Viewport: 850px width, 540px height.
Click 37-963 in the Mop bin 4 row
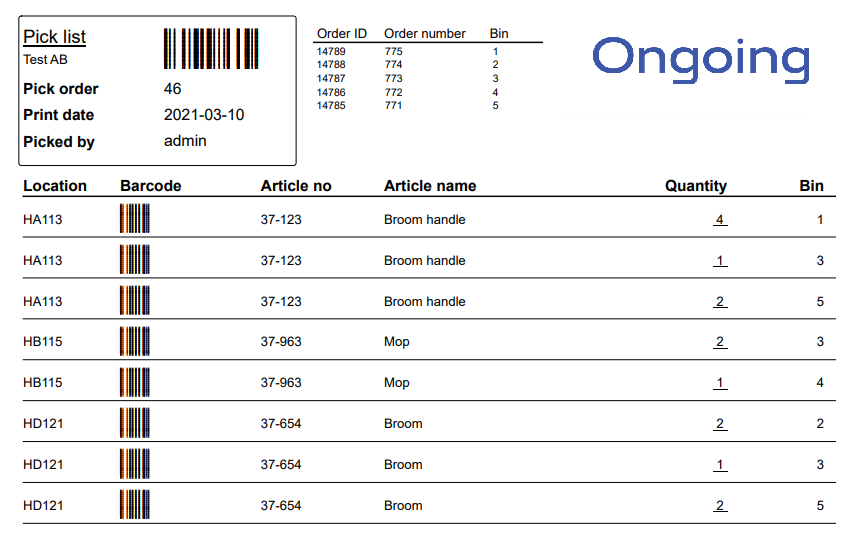coord(281,383)
